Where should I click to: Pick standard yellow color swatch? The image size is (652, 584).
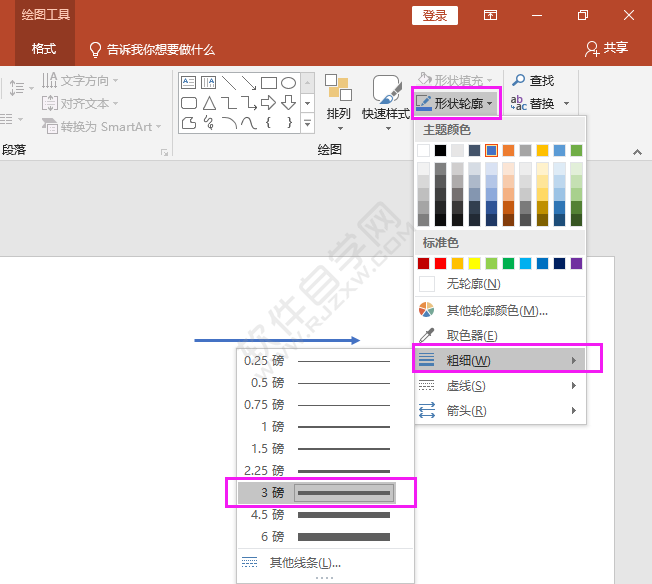point(474,263)
